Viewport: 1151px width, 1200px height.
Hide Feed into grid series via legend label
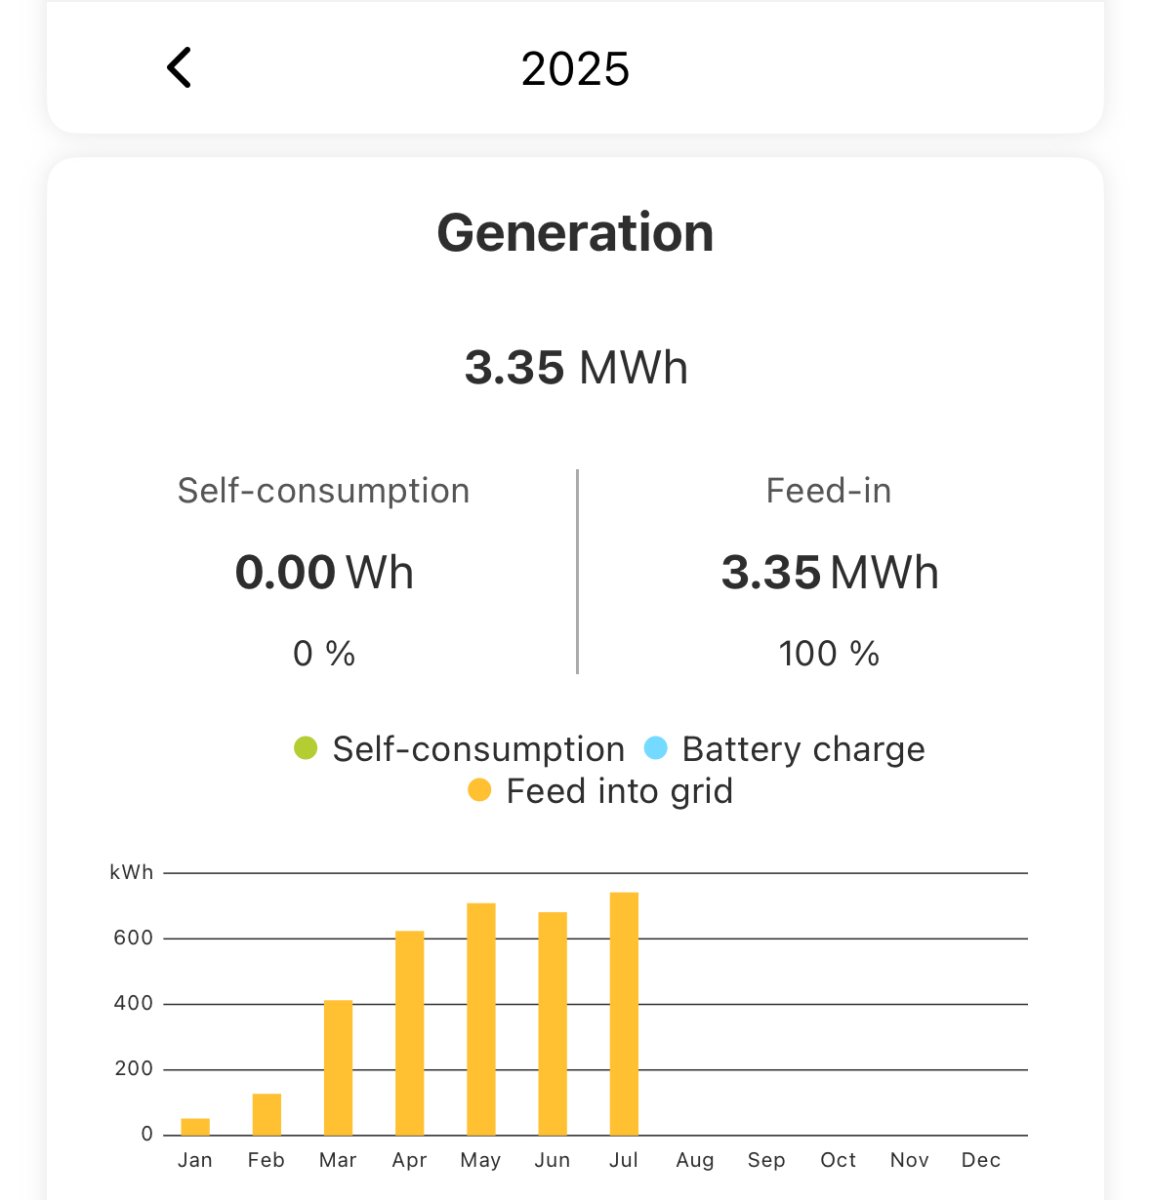point(619,791)
